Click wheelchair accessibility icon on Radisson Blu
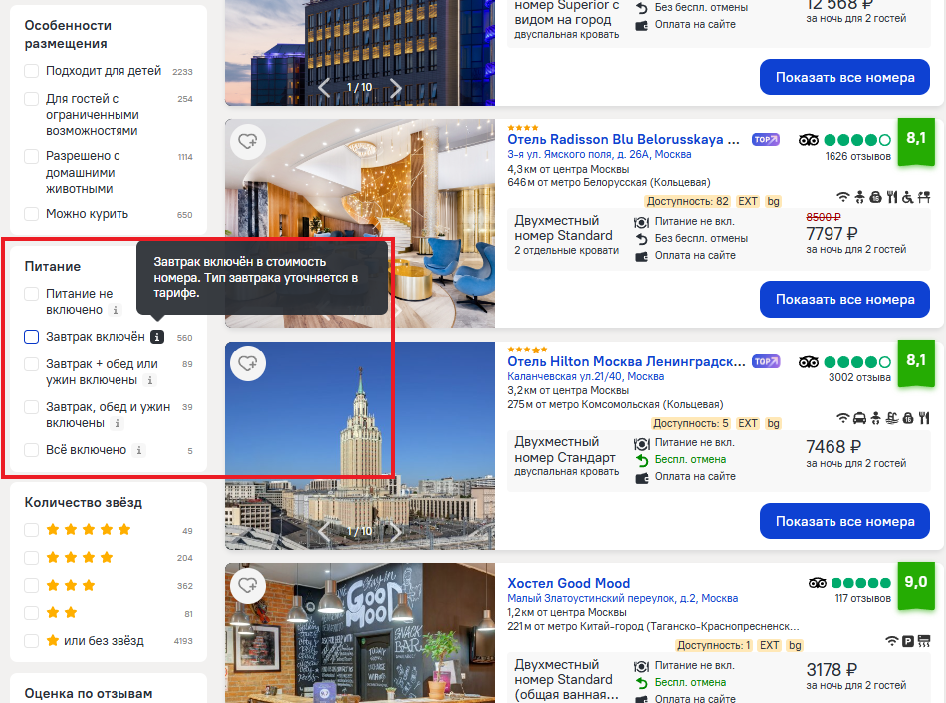Screen dimensions: 946x703 907,197
